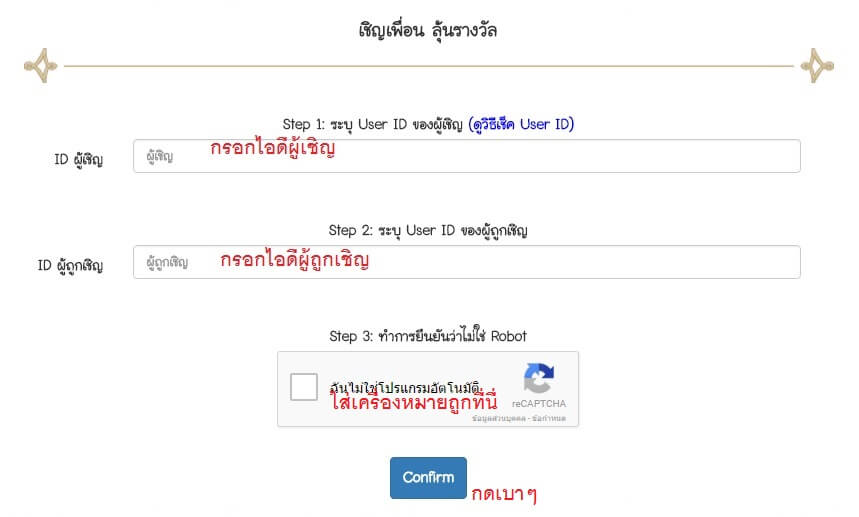Screen dimensions: 859x517
Task: Click the left decorative ornament icon
Action: [41, 66]
